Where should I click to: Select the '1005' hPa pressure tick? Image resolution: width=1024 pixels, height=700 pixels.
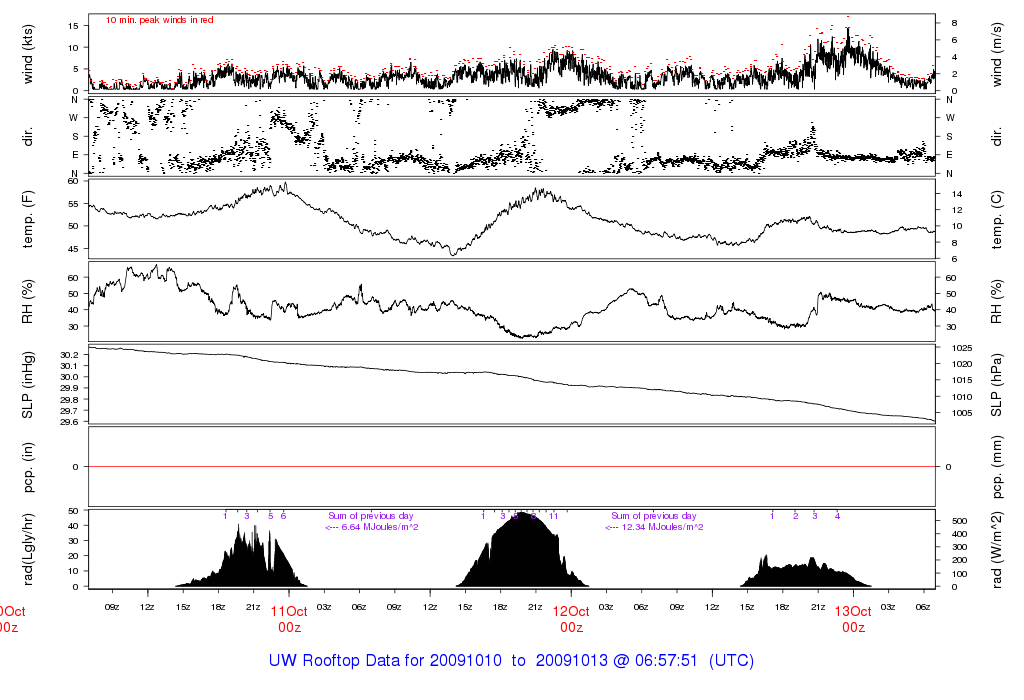point(962,413)
